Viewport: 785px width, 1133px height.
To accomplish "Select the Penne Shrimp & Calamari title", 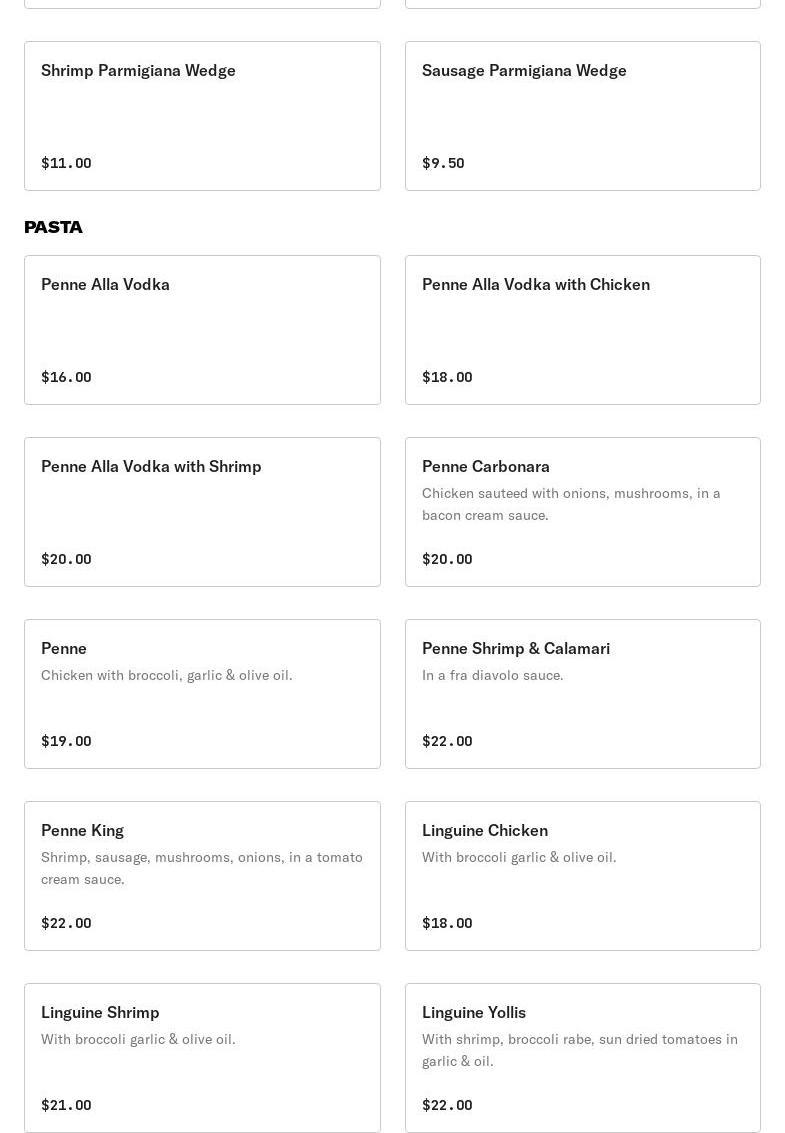I will click(515, 648).
